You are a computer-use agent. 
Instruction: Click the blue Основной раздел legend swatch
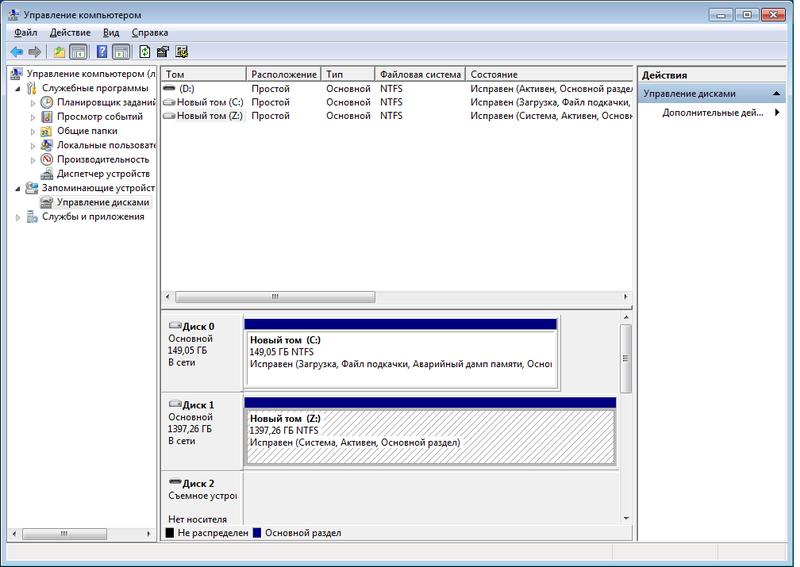click(x=257, y=533)
